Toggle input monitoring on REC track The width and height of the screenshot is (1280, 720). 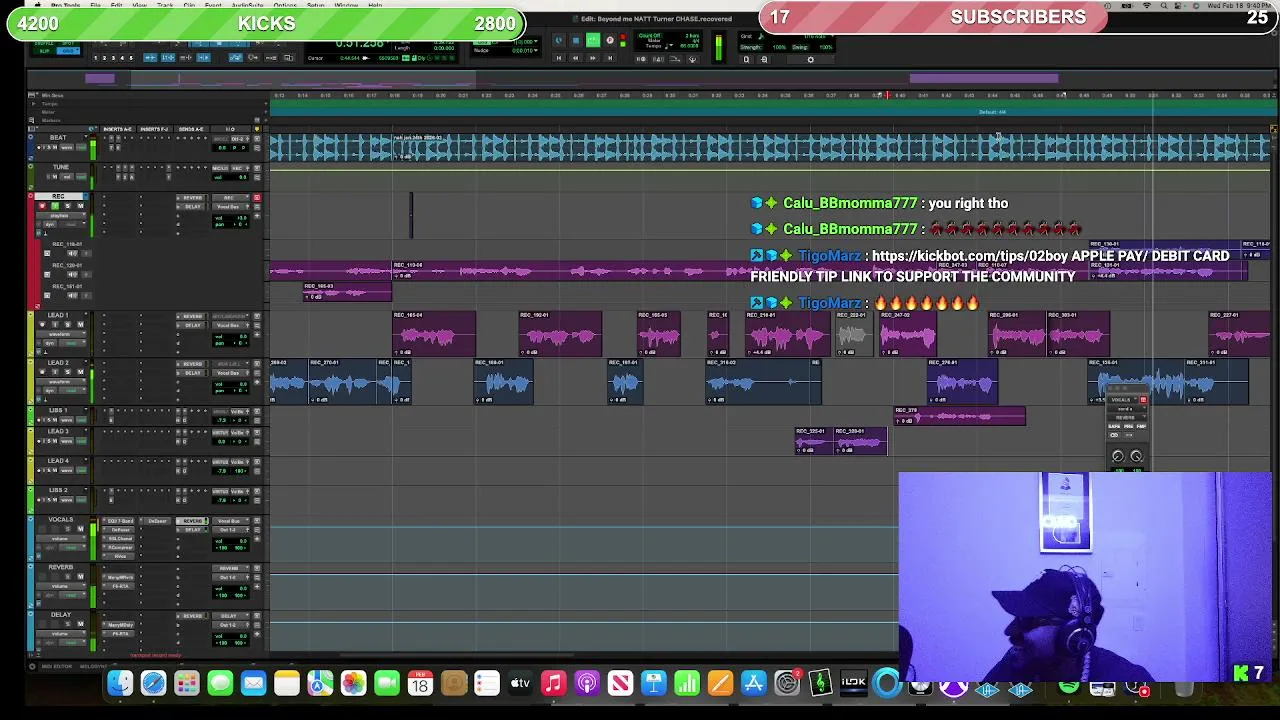click(x=55, y=206)
